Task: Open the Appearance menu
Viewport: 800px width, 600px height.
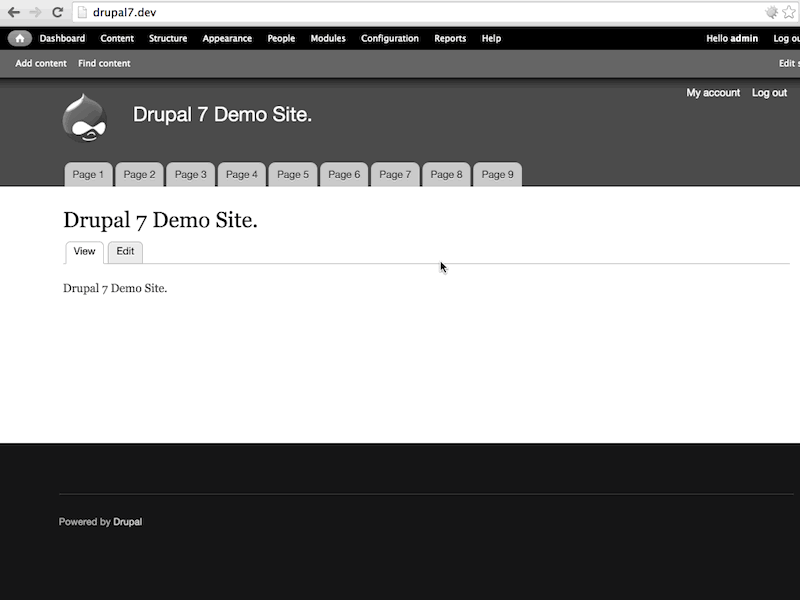Action: [227, 38]
